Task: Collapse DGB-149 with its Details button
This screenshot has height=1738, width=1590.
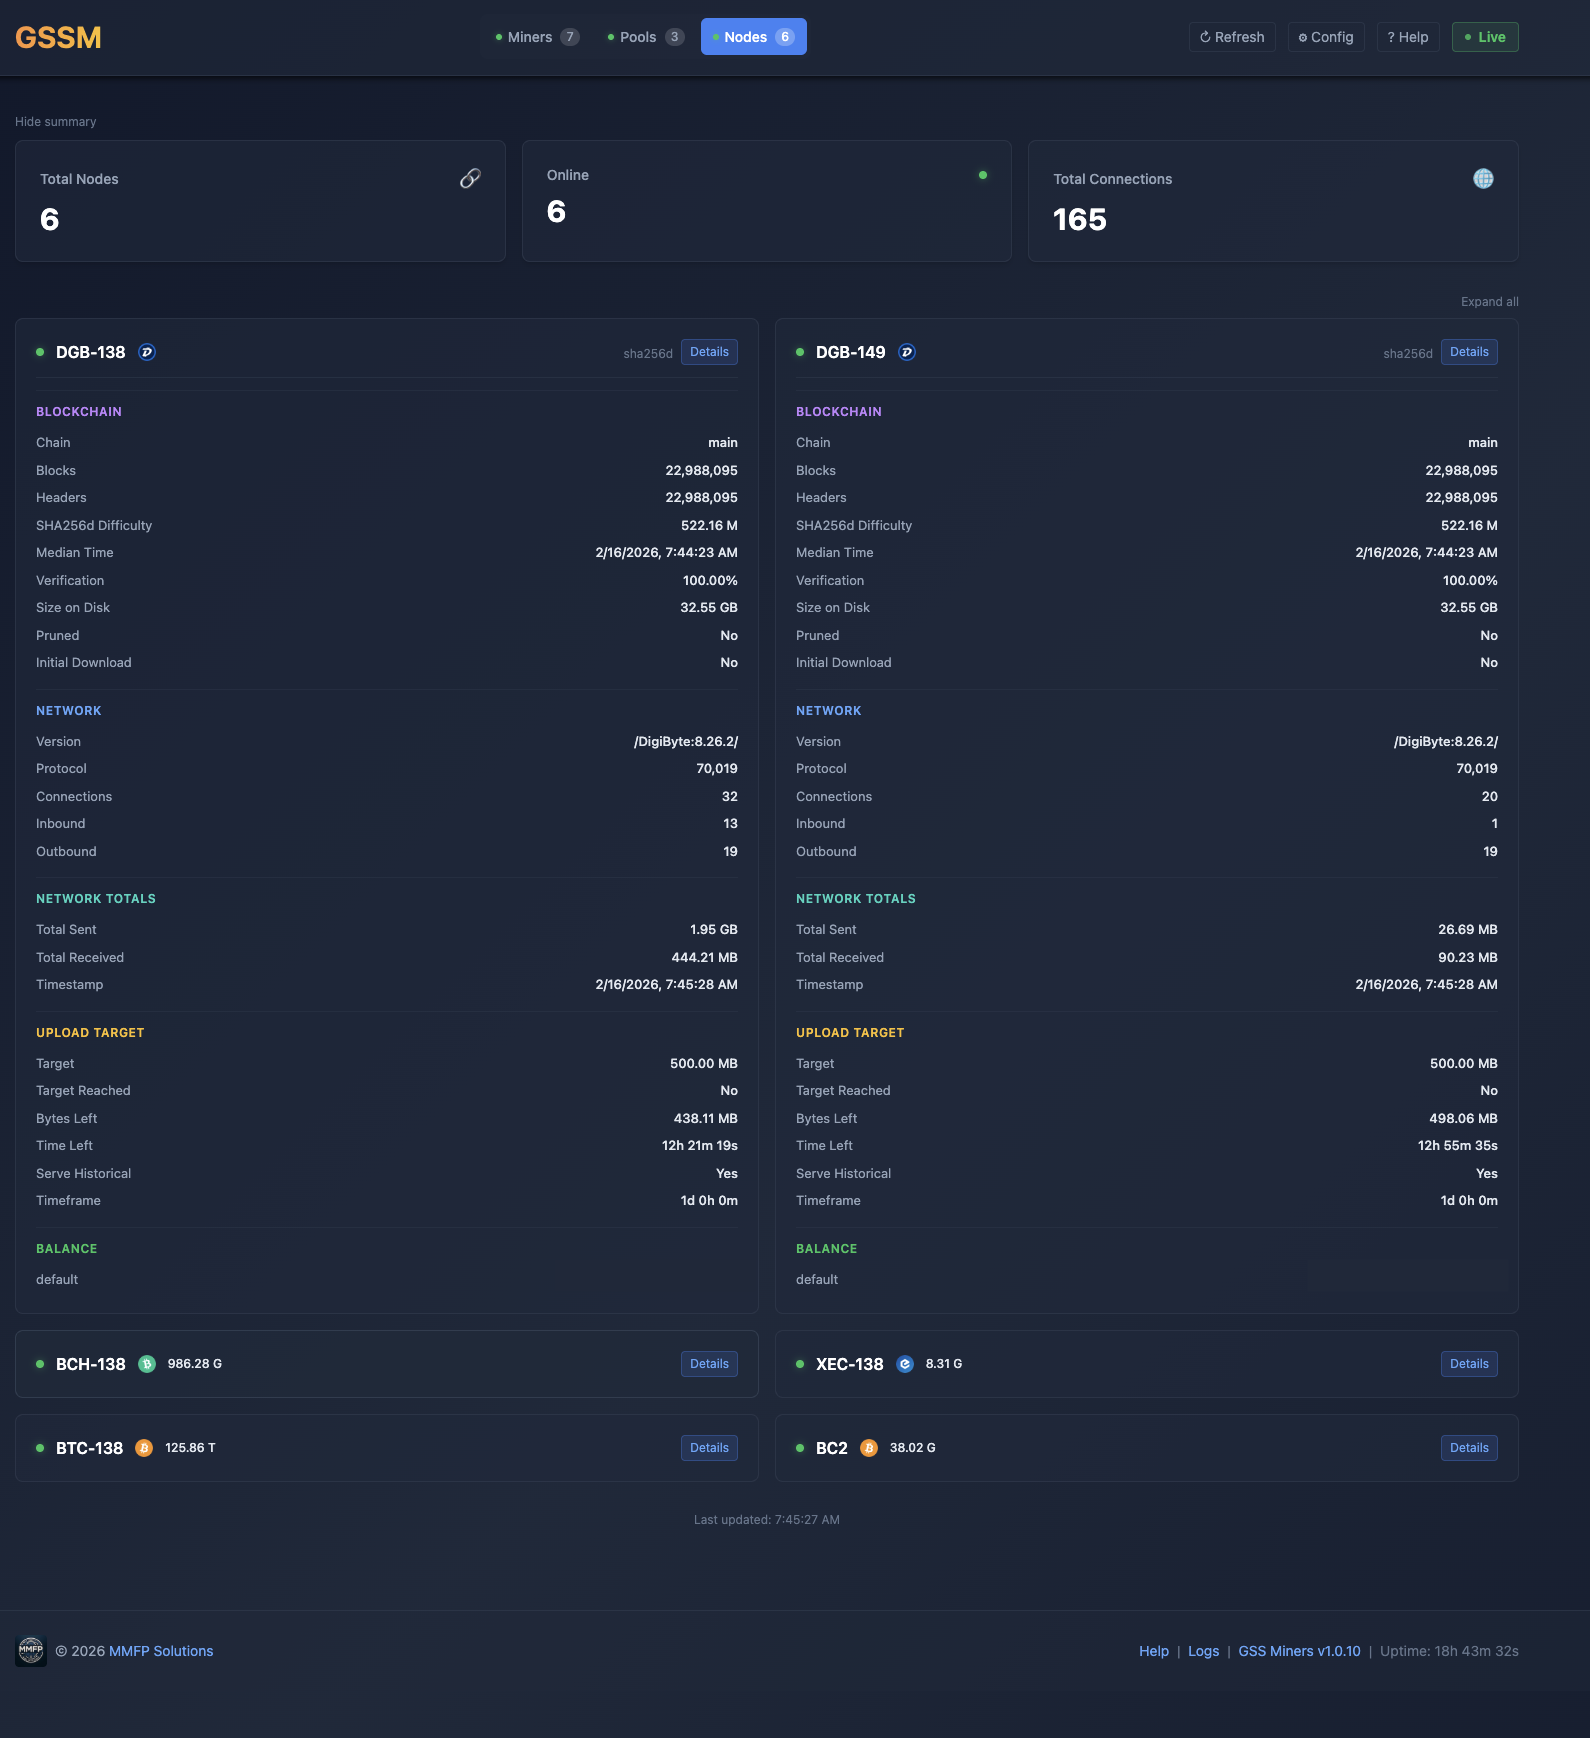Action: [1469, 352]
